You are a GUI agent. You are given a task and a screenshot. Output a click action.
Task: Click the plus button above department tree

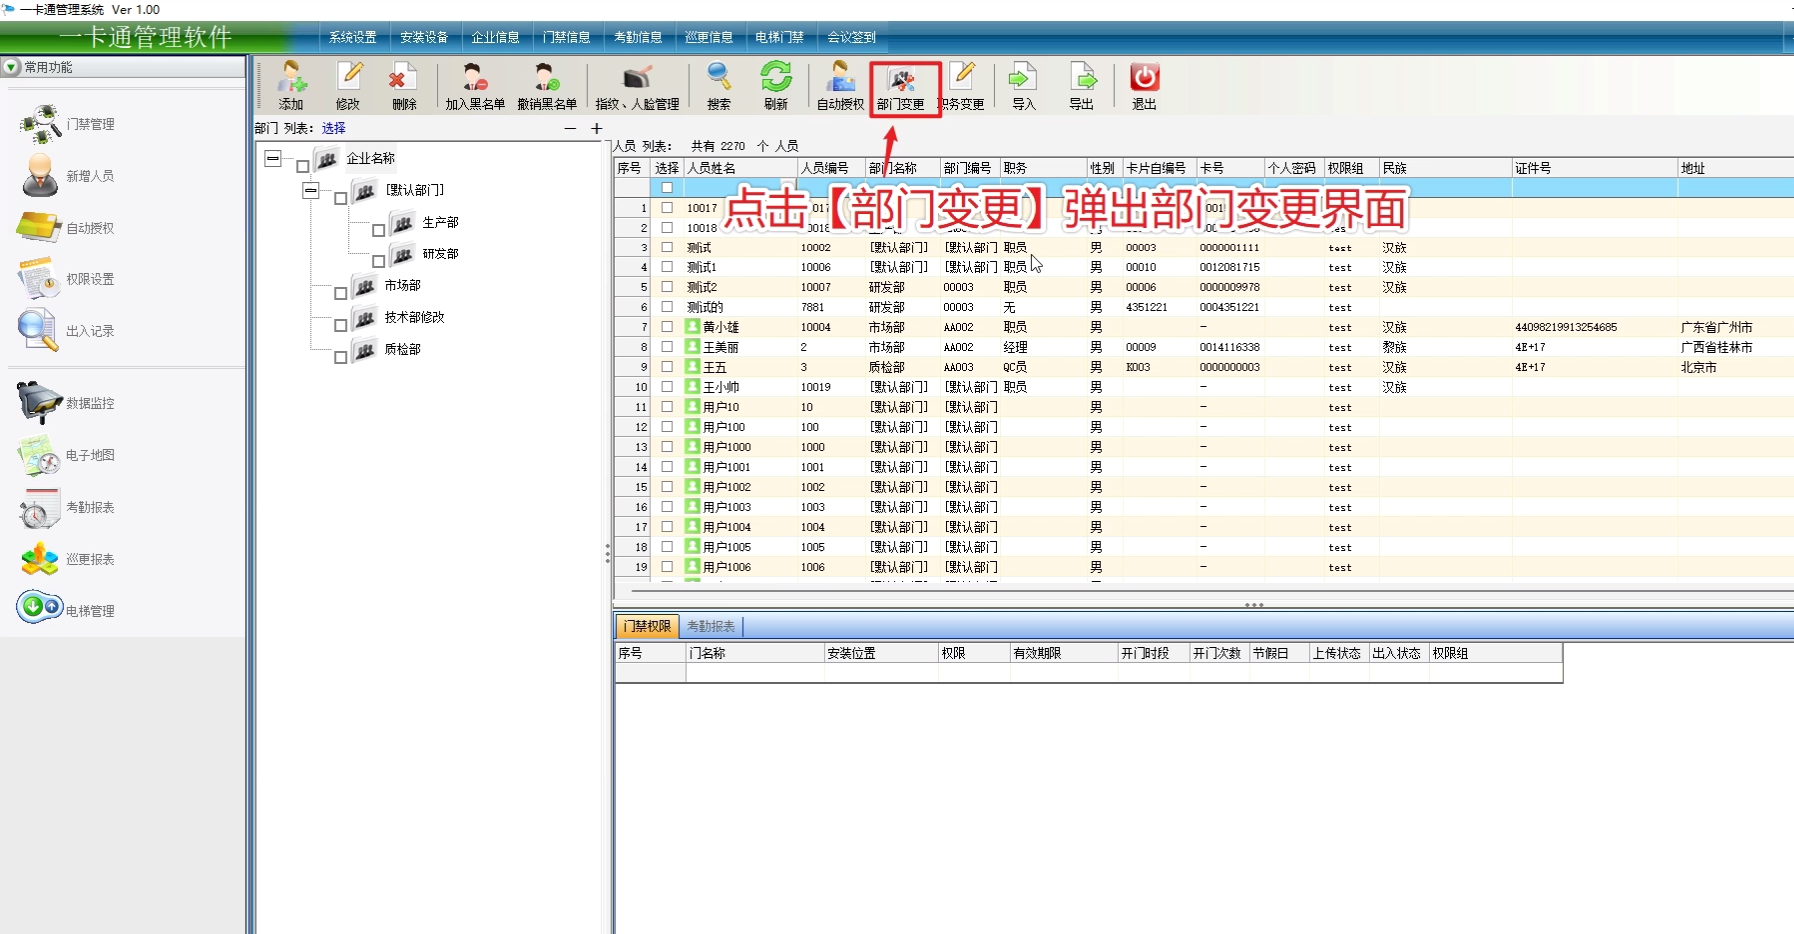(597, 128)
